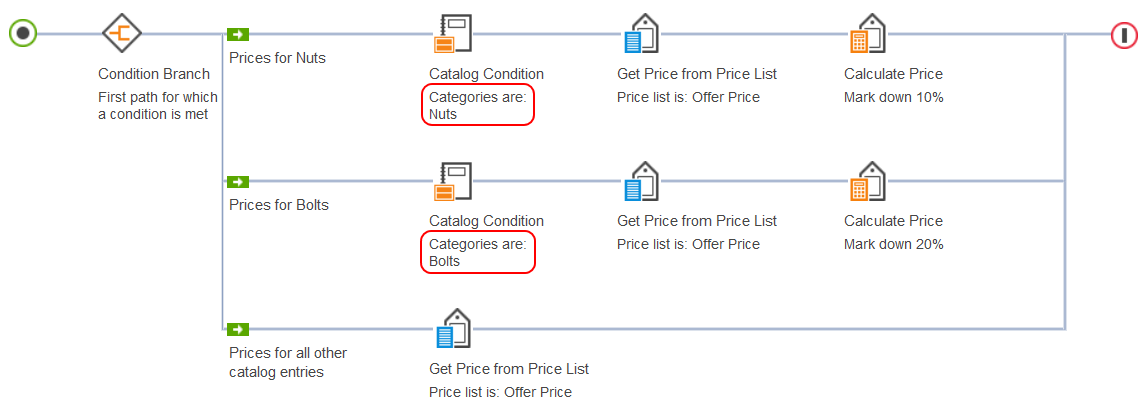Screen dimensions: 1148x412
Task: Click green arrow for all other entries path
Action: tap(237, 328)
